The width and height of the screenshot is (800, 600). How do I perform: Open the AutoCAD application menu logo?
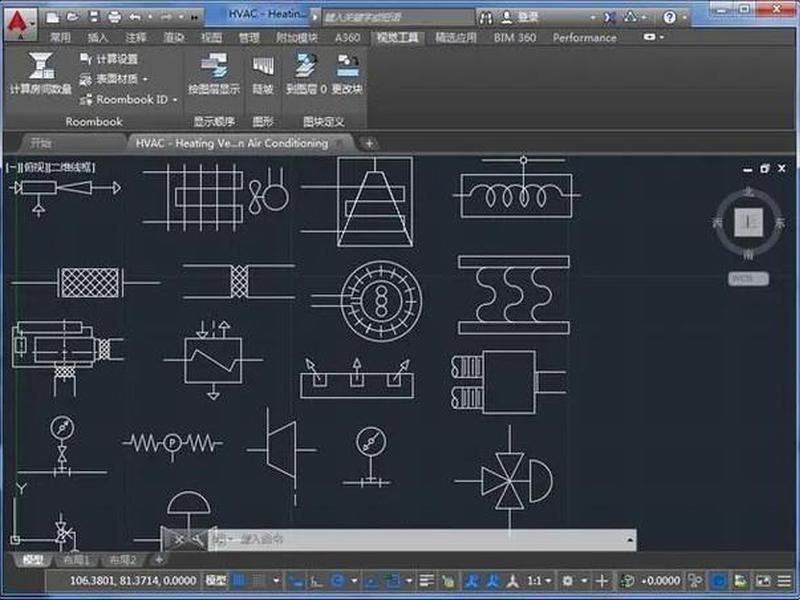click(x=20, y=23)
